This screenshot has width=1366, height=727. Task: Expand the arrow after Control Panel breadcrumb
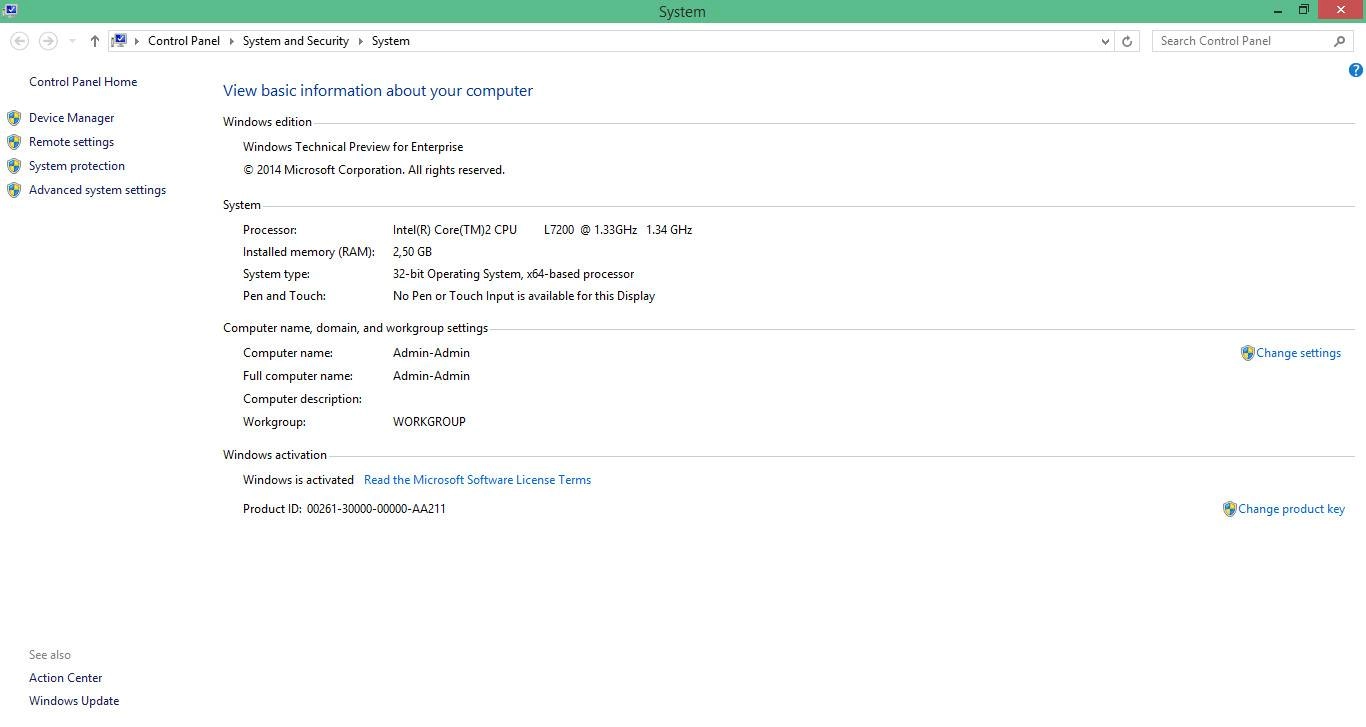(231, 41)
